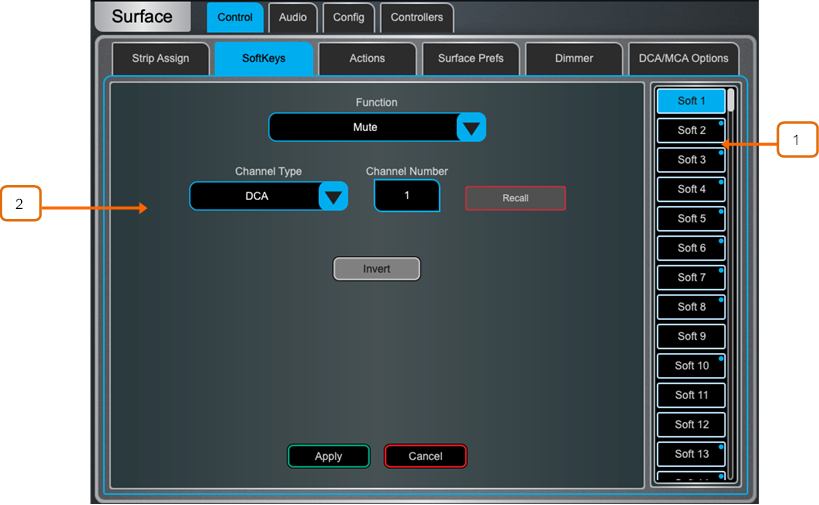Open the Dimmer tab
Viewport: 819px width, 505px height.
click(x=574, y=59)
